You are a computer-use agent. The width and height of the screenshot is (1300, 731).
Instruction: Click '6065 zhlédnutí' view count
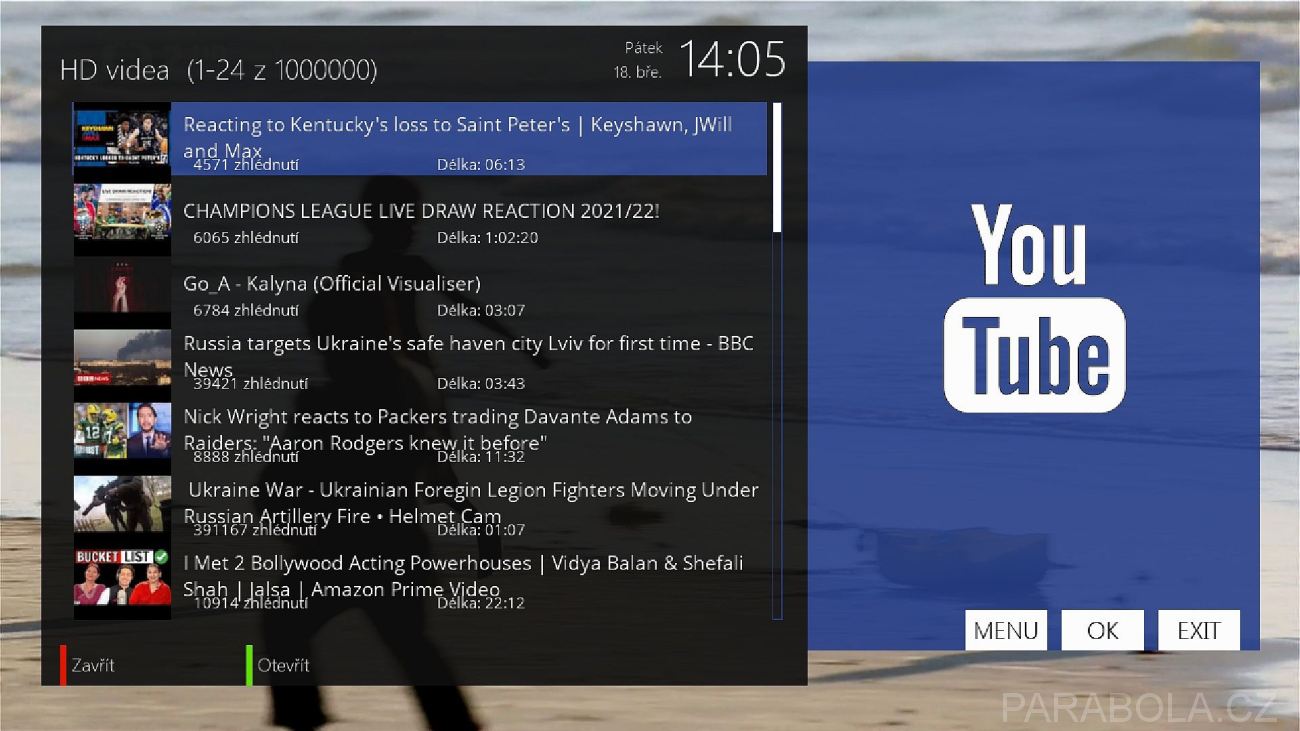pyautogui.click(x=246, y=238)
